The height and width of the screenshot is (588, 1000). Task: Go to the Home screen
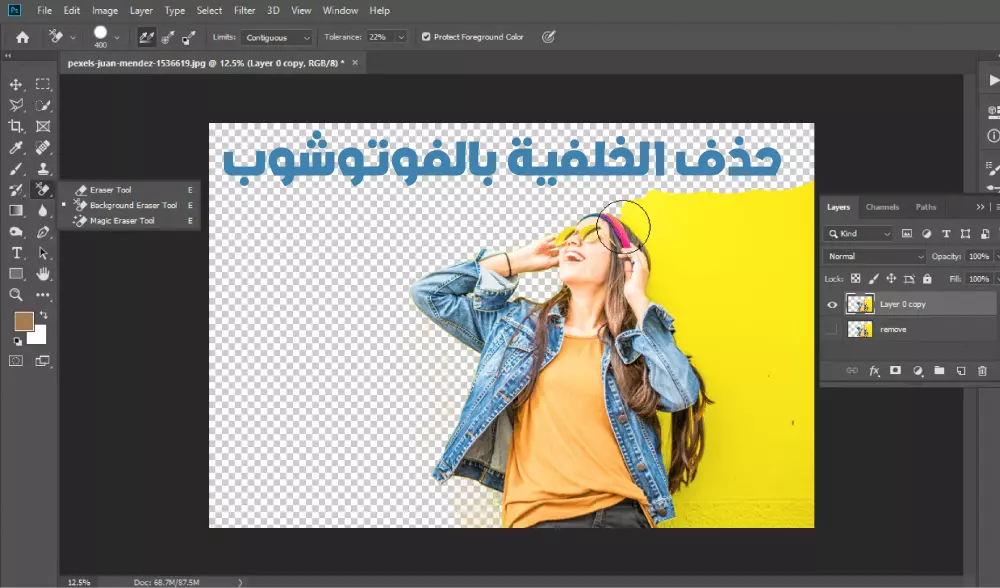tap(22, 37)
